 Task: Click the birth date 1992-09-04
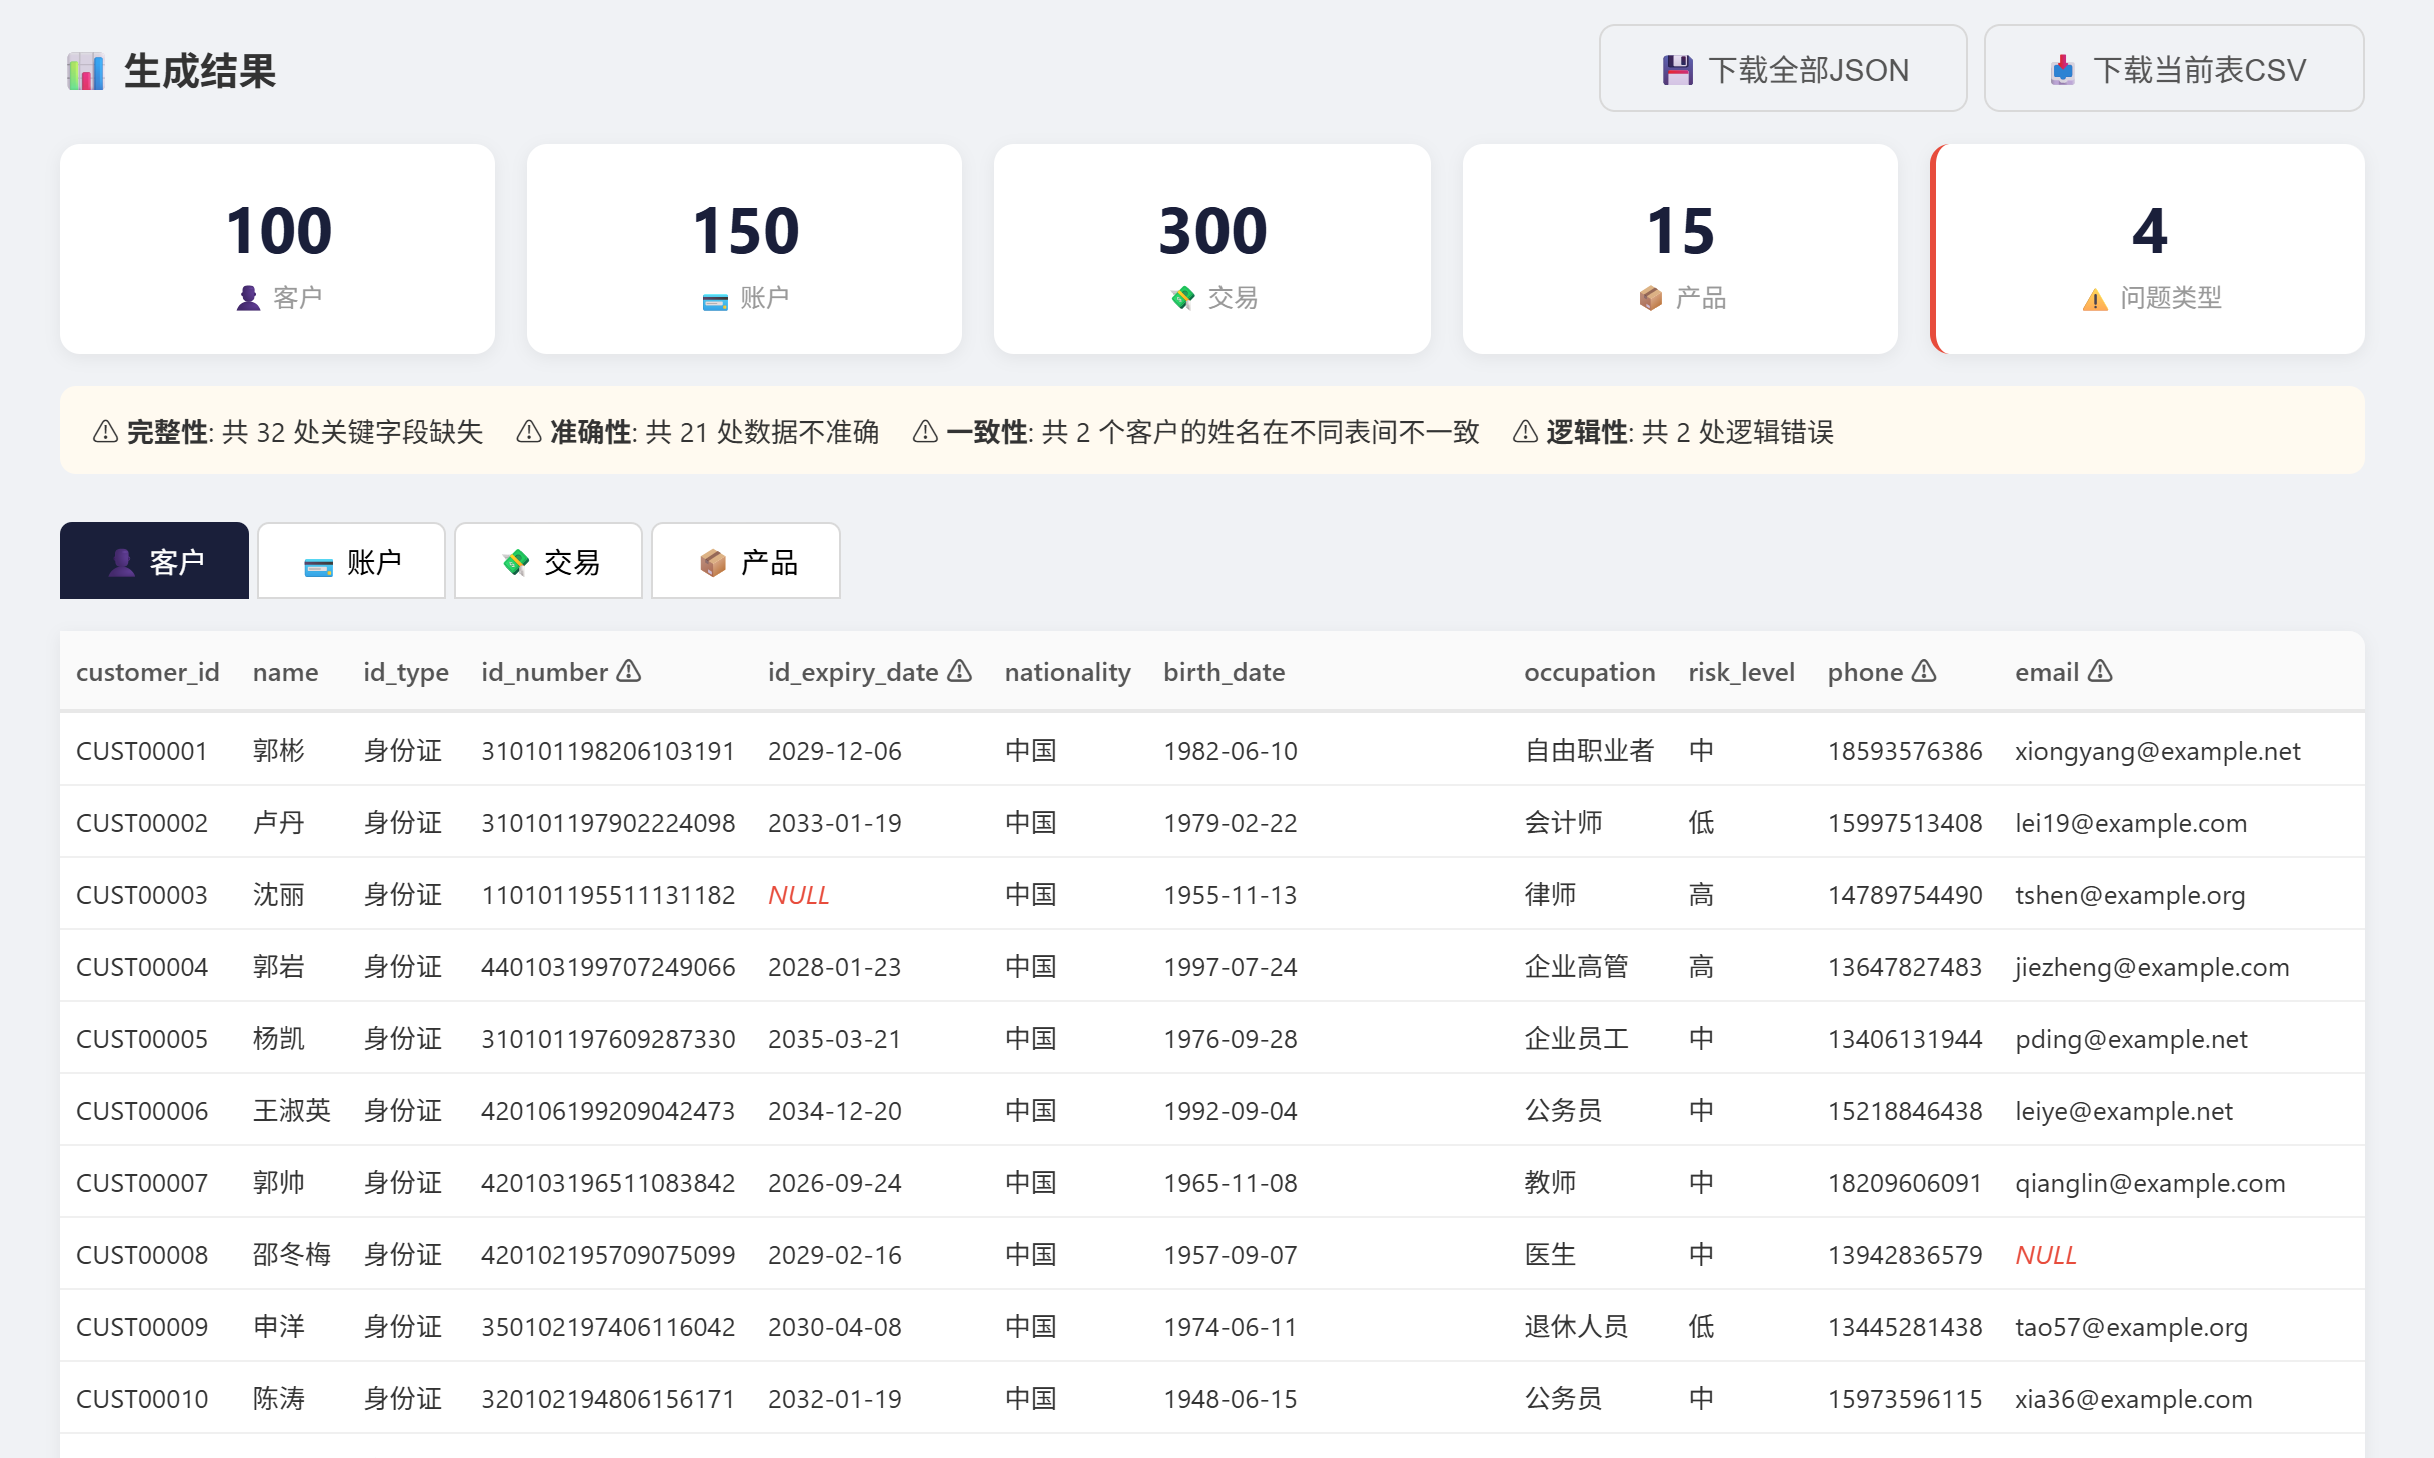[1230, 1111]
